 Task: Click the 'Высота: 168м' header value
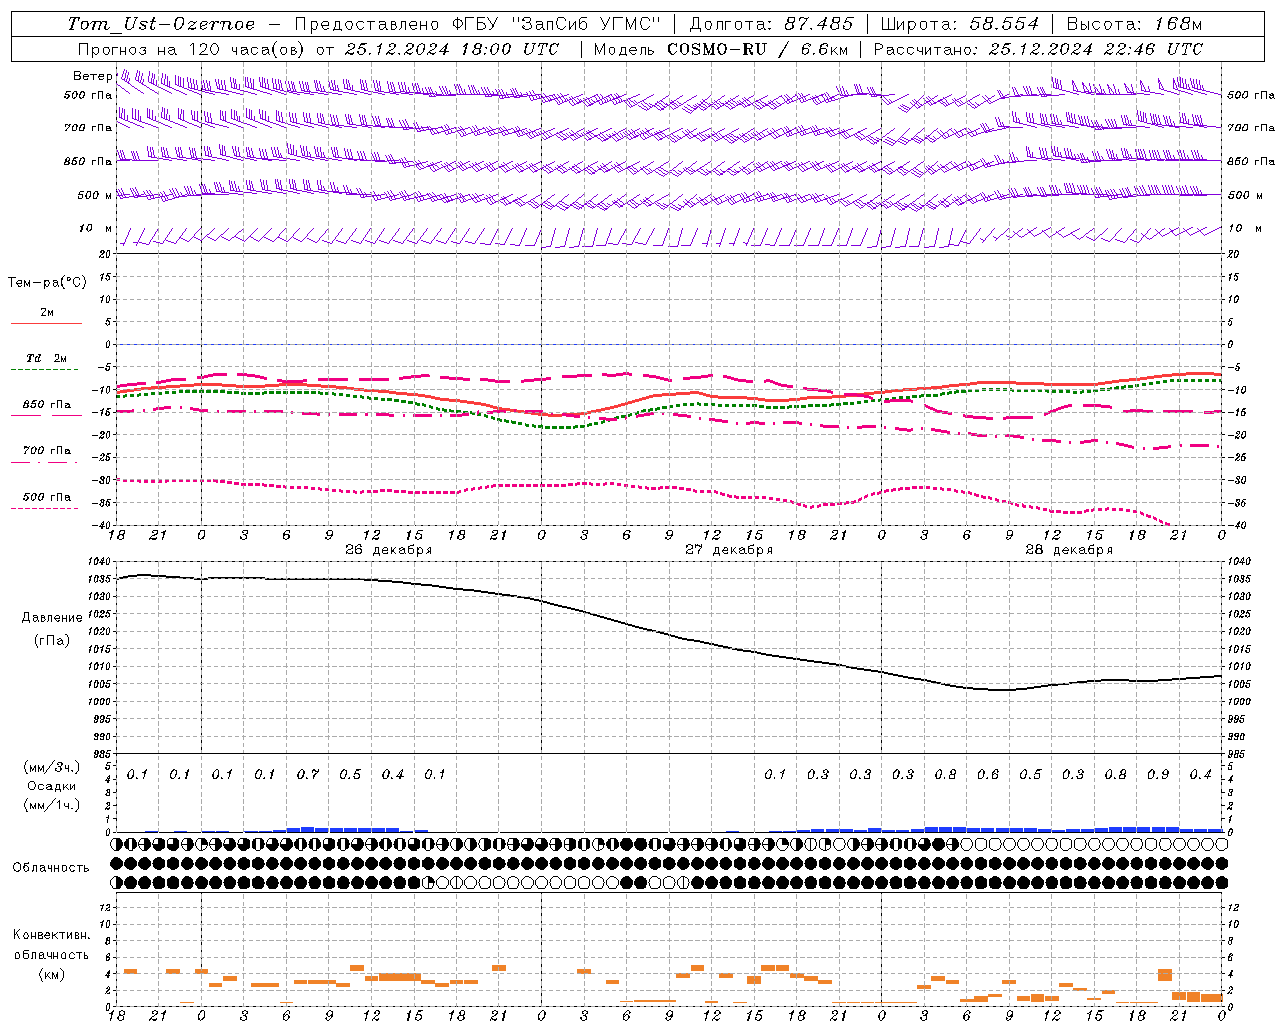coord(1134,24)
